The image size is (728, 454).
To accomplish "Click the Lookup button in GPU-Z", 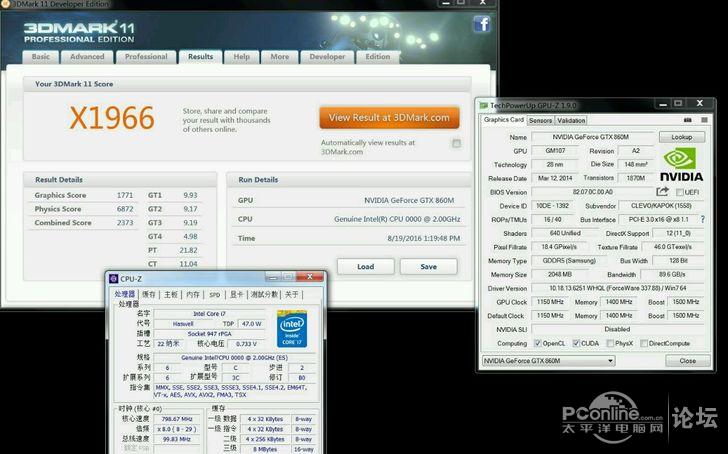I will coord(682,137).
